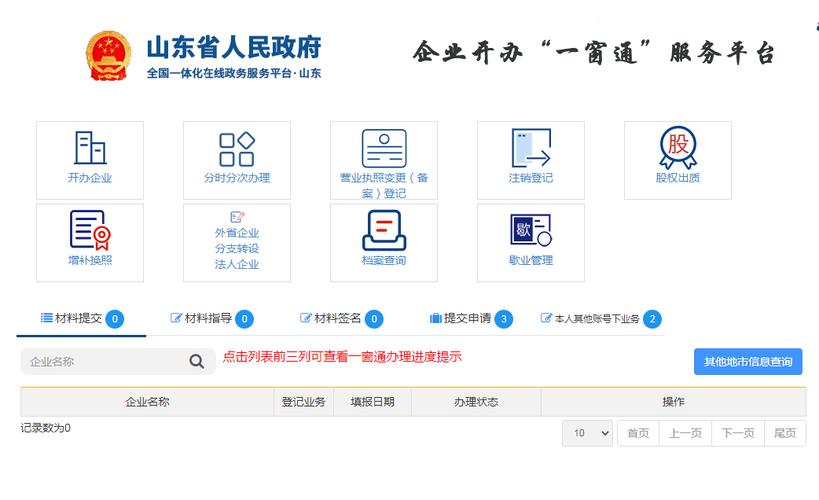Open the 档案查询 tile

tap(384, 242)
